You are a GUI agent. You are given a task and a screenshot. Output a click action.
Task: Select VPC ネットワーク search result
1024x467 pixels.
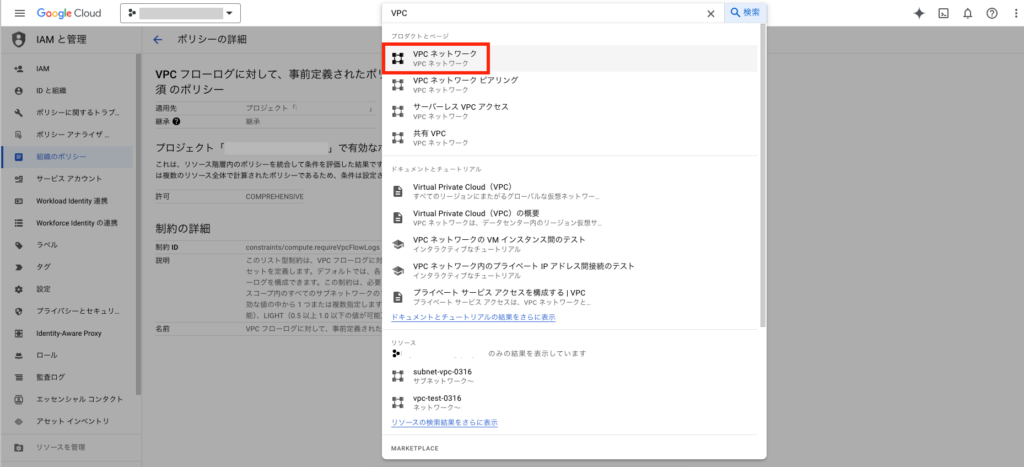coord(570,59)
